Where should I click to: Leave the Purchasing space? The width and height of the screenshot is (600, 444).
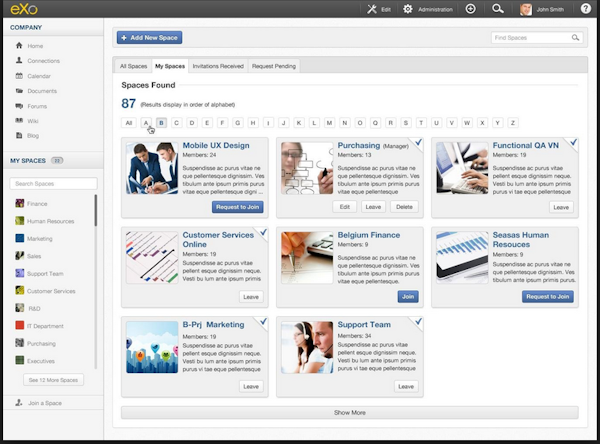click(373, 207)
